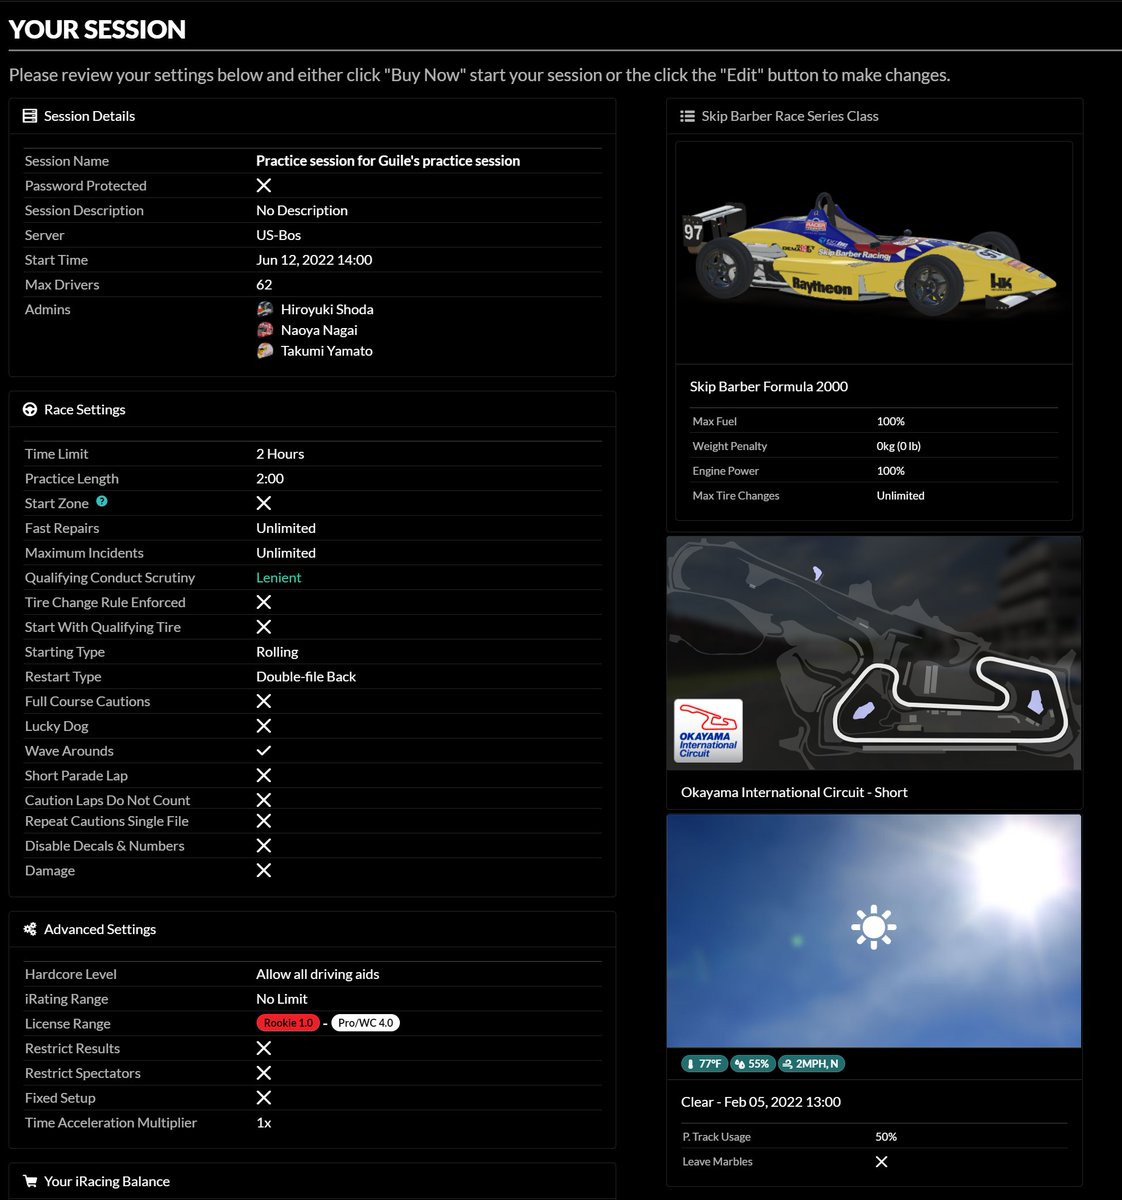The width and height of the screenshot is (1122, 1200).
Task: Click the iRating Range No Limit value
Action: (x=282, y=999)
